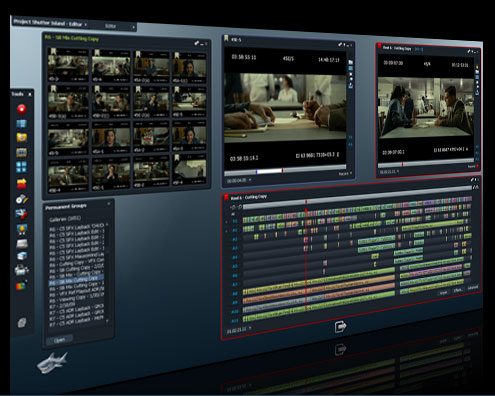Expand the Project Shutter Island dropdown arrow

pos(86,24)
